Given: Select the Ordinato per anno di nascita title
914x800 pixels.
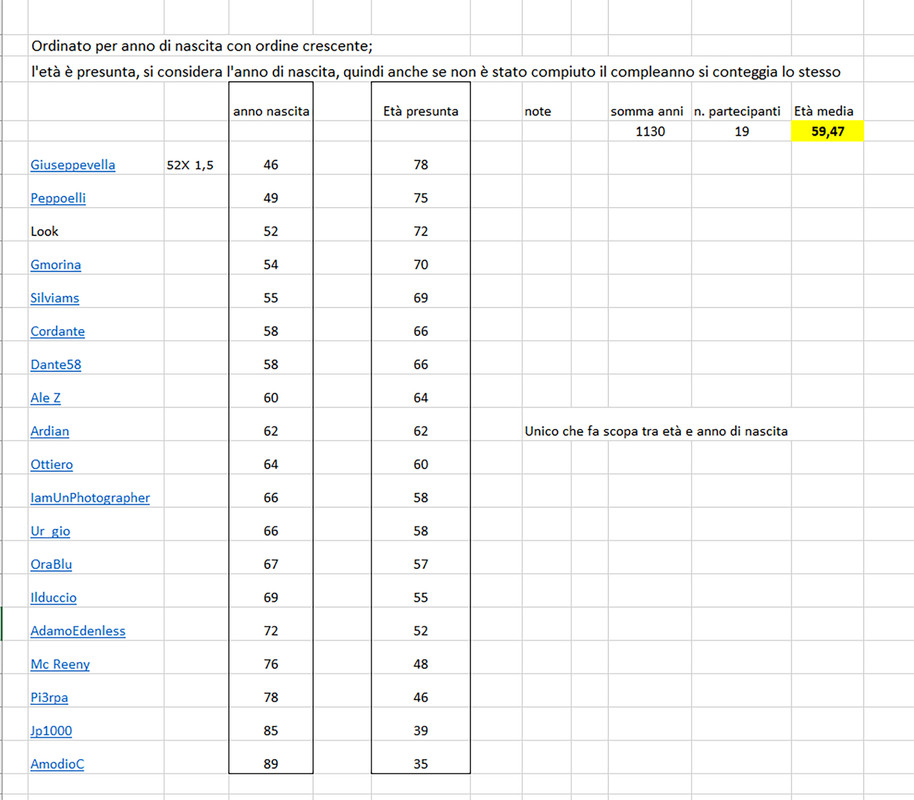Looking at the screenshot, I should point(202,46).
